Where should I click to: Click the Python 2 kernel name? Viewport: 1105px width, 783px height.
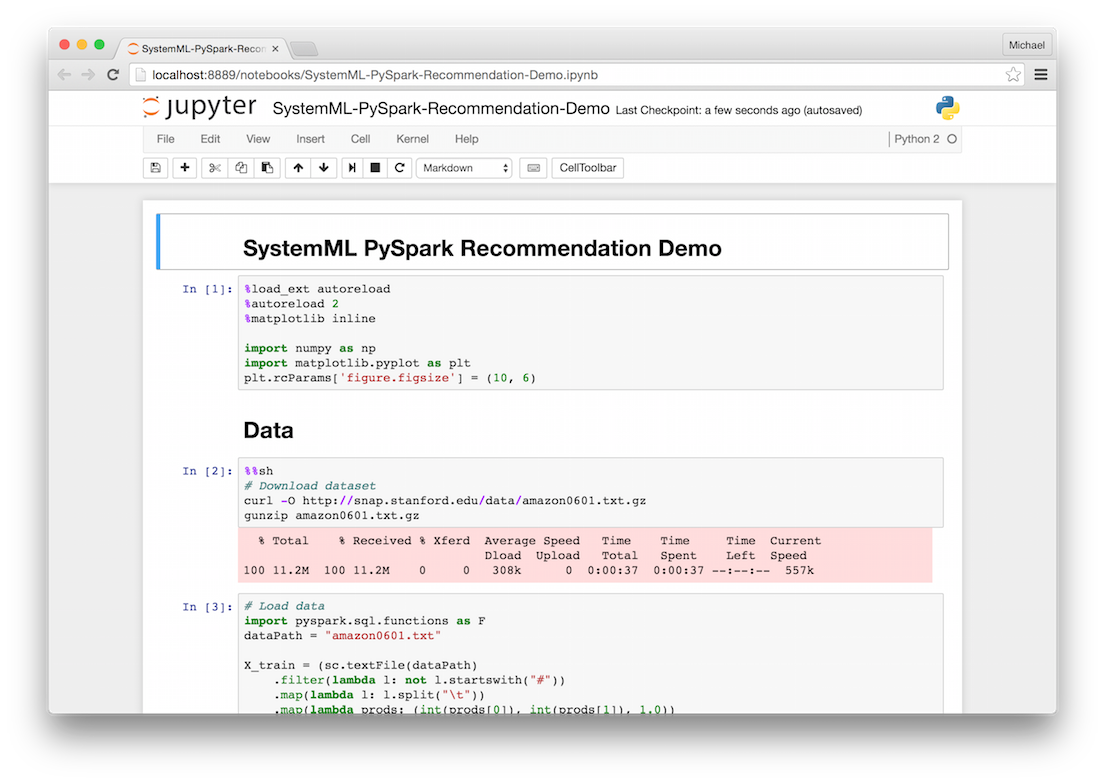[x=916, y=139]
